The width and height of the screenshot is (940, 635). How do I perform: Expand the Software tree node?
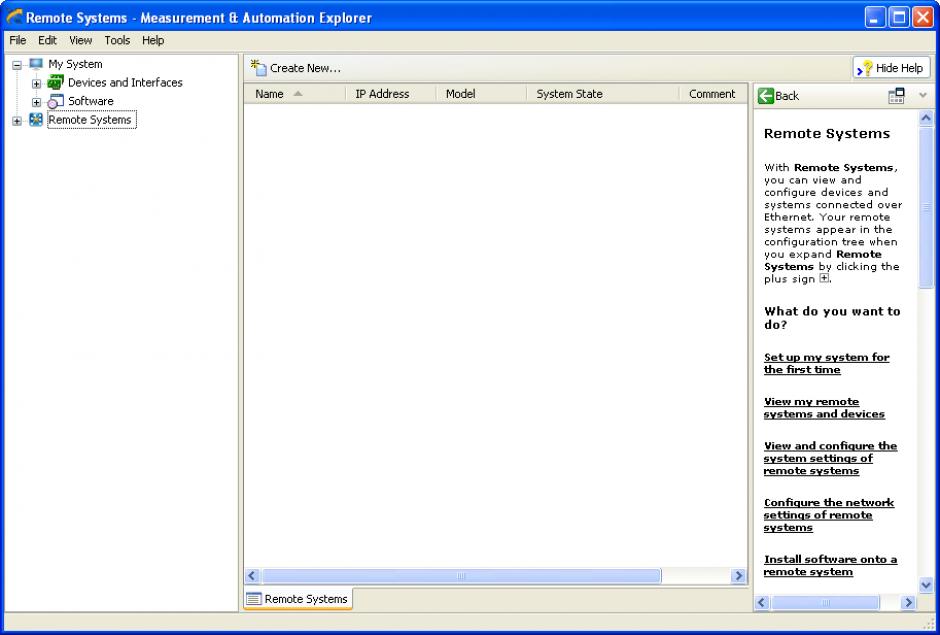click(37, 102)
